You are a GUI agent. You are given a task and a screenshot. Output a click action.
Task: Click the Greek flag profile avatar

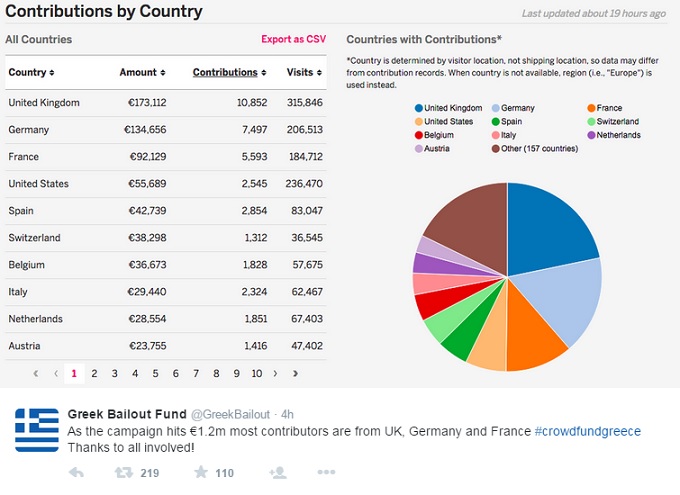click(36, 429)
